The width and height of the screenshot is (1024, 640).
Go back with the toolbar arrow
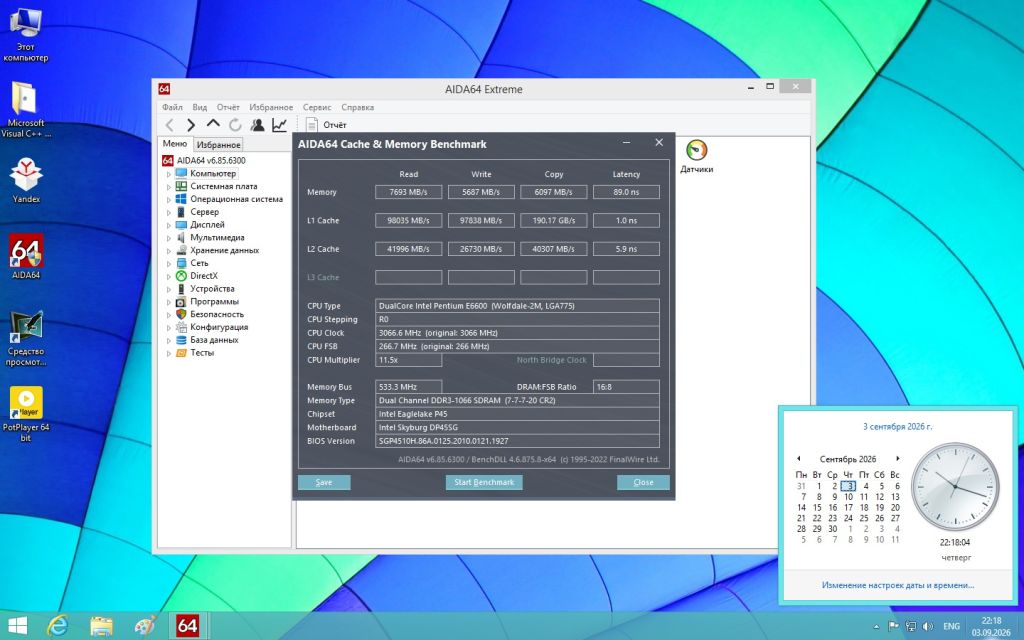coord(170,125)
